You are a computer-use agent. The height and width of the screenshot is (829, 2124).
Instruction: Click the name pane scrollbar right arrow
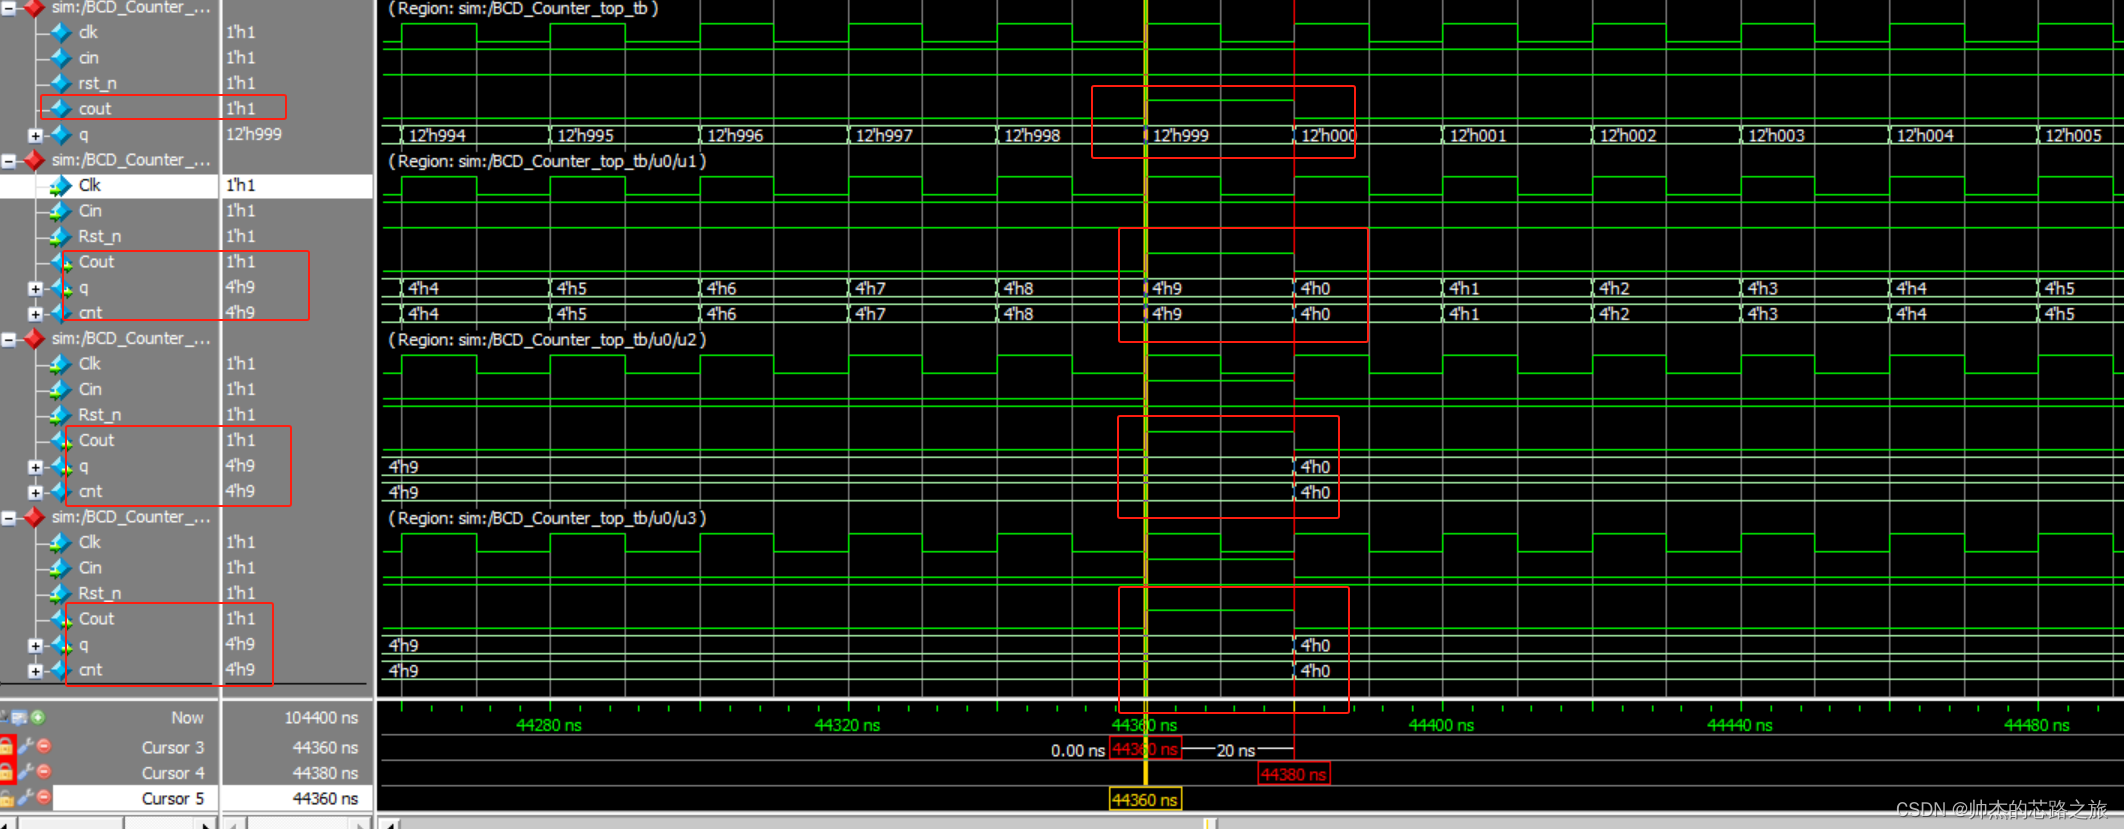click(x=208, y=823)
